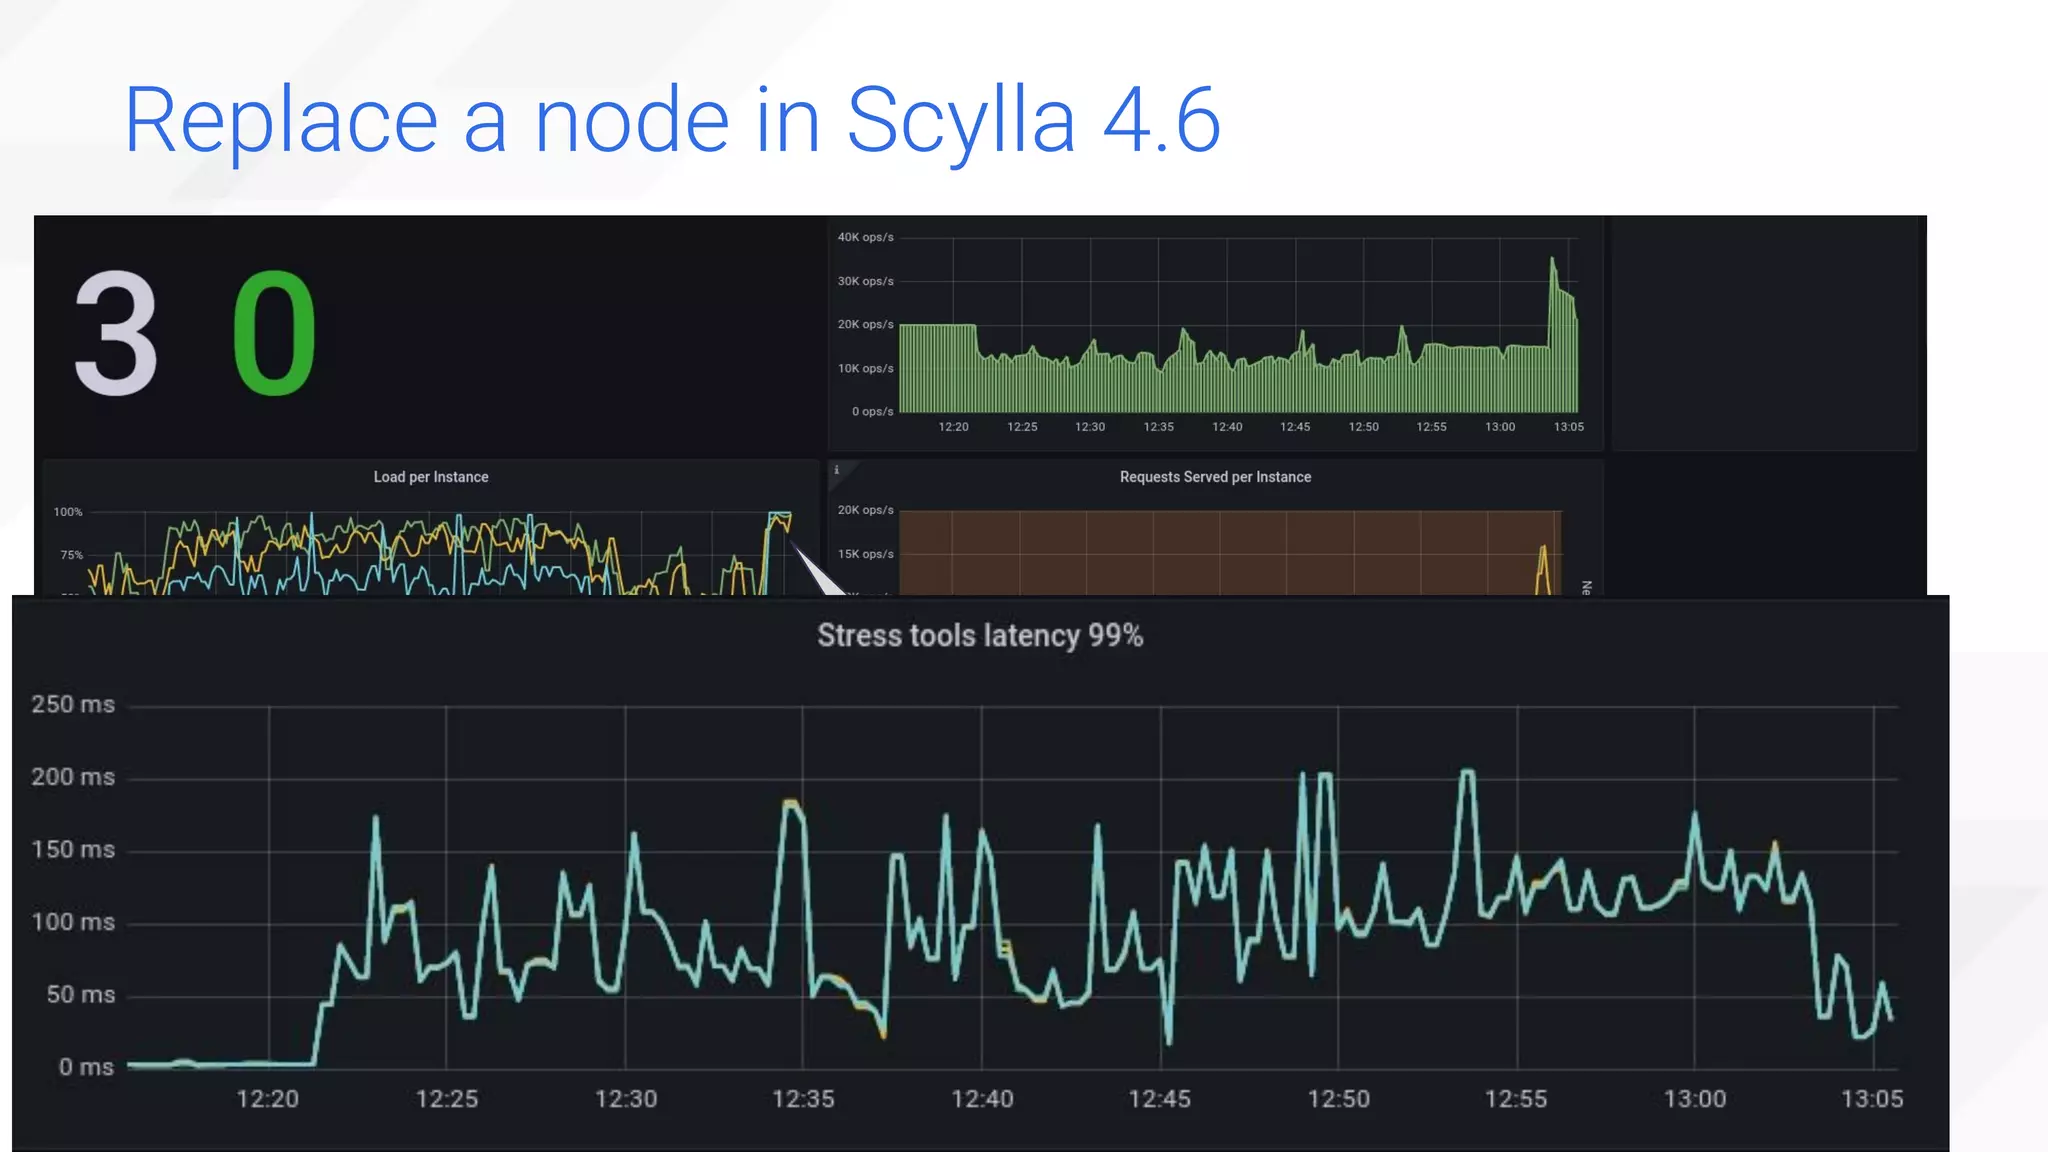
Task: Click the green 0 stat value
Action: (274, 335)
